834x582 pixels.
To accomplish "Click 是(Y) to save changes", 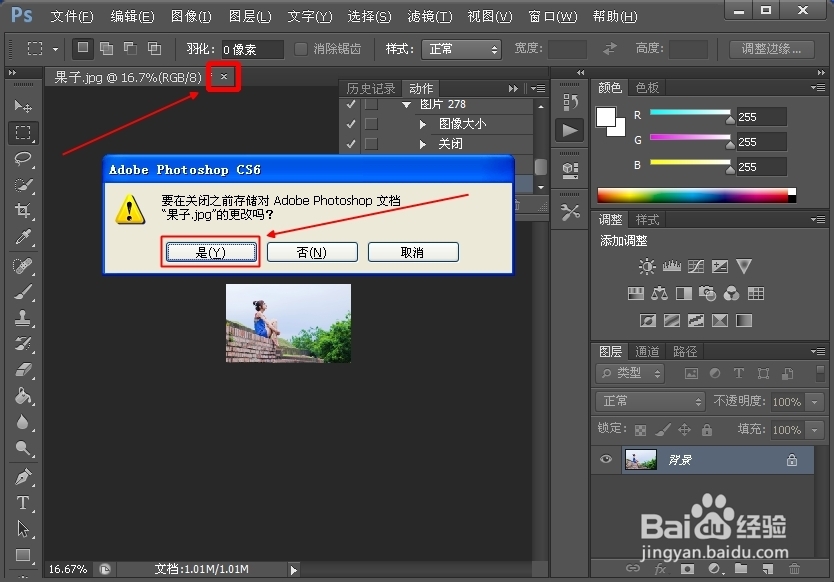I will coord(211,252).
